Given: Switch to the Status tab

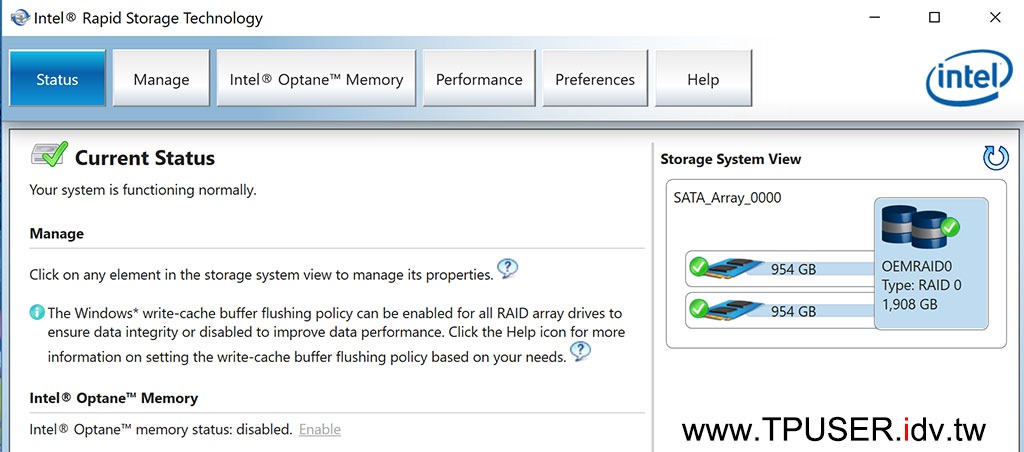Looking at the screenshot, I should (x=57, y=79).
